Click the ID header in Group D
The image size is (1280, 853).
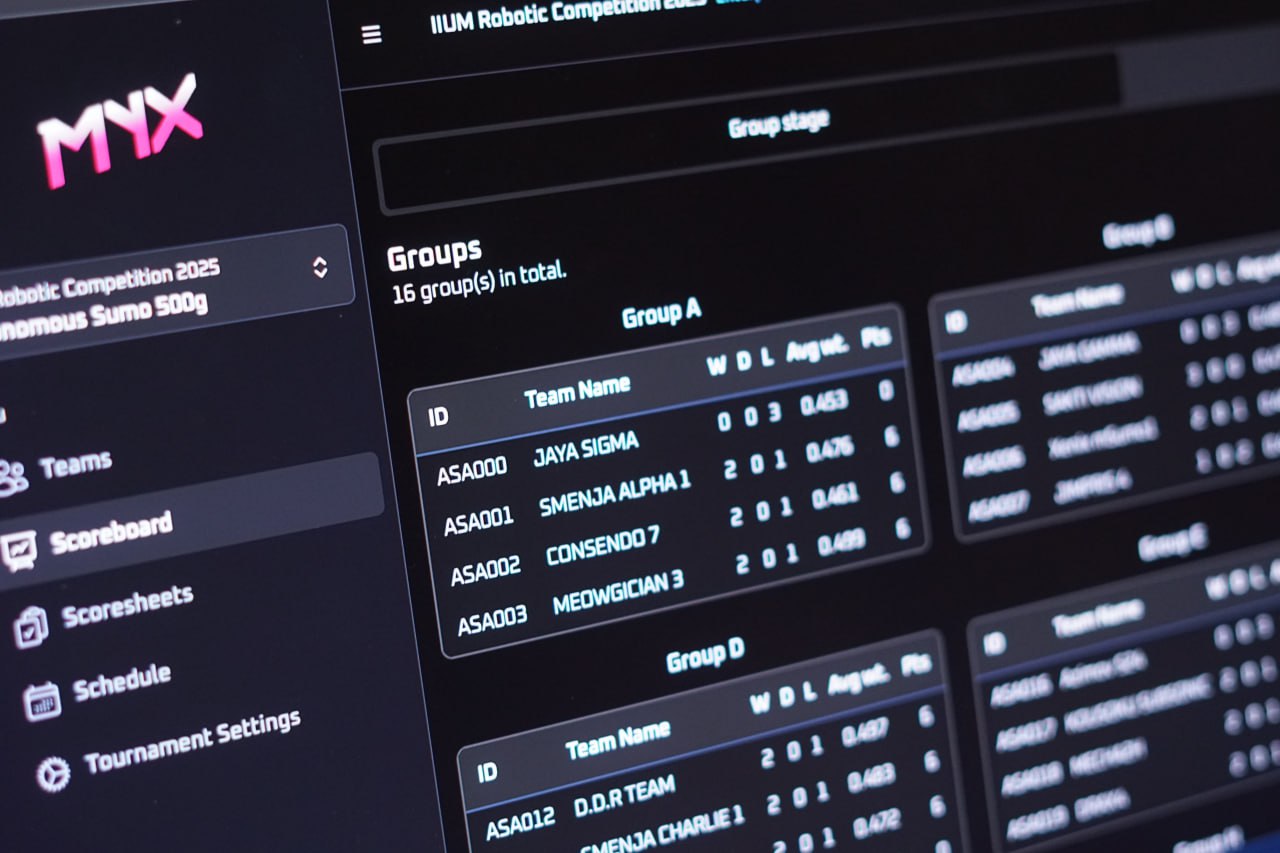click(x=487, y=773)
